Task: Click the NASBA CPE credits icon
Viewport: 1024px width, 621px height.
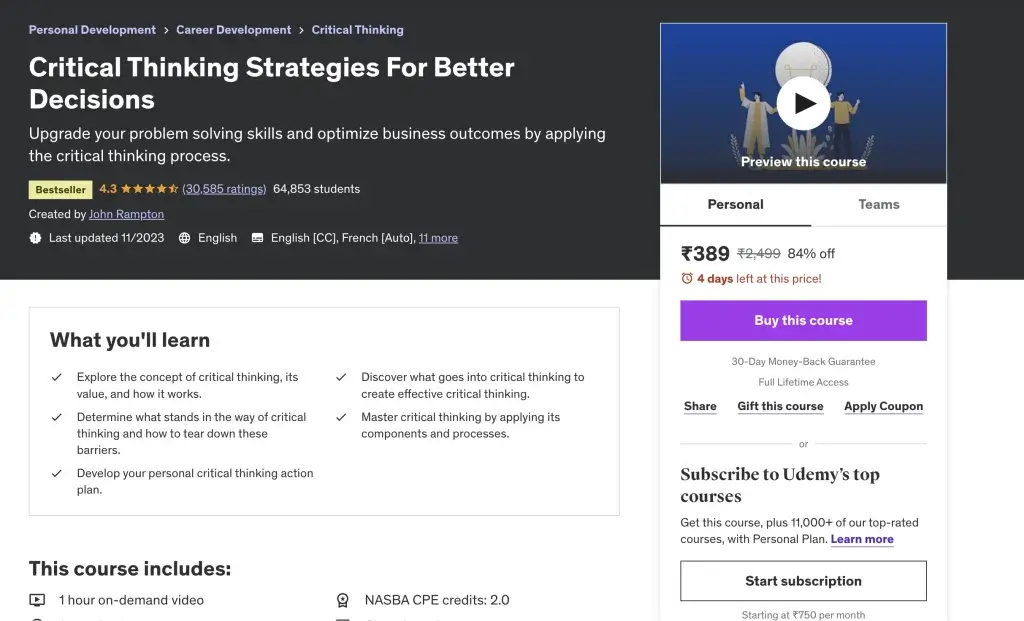Action: 343,600
